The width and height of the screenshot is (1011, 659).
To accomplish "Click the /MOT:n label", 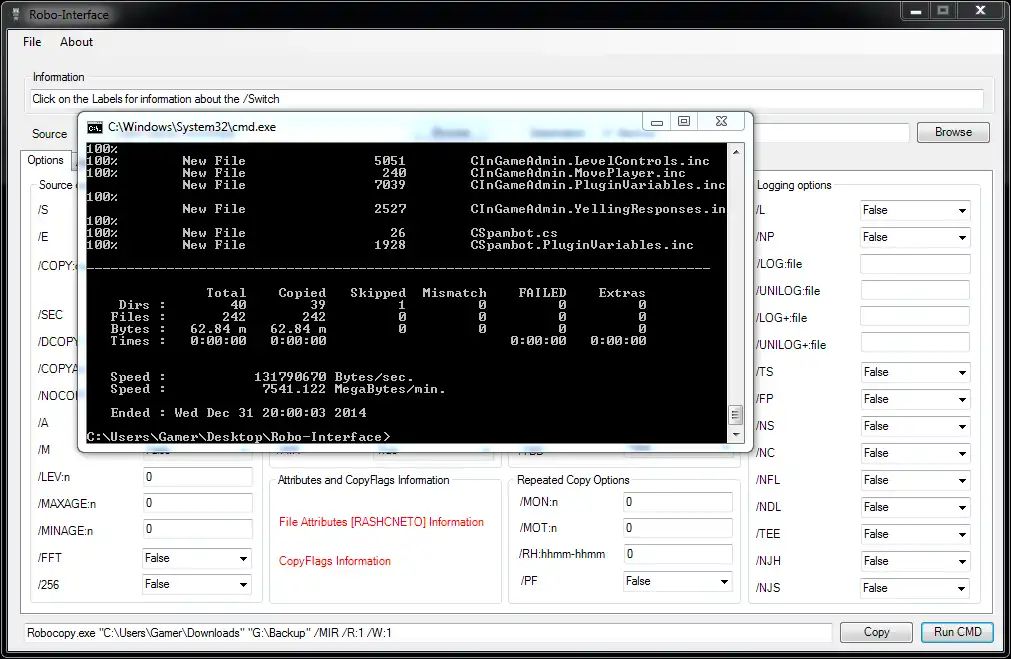I will tap(538, 528).
